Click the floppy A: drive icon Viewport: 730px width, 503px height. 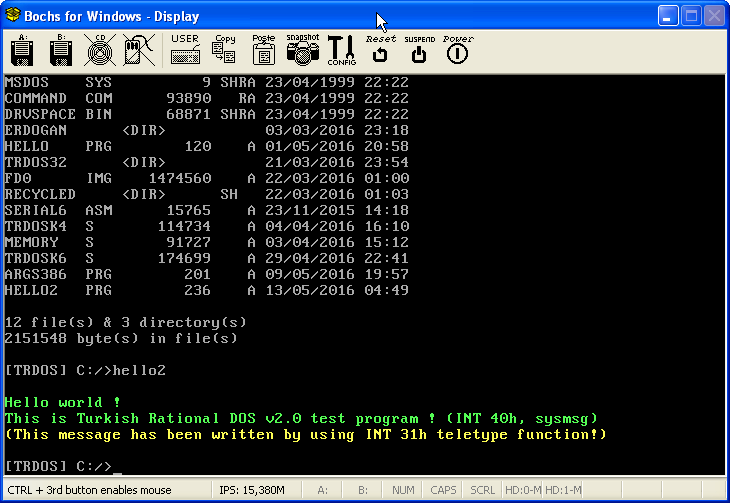point(22,50)
